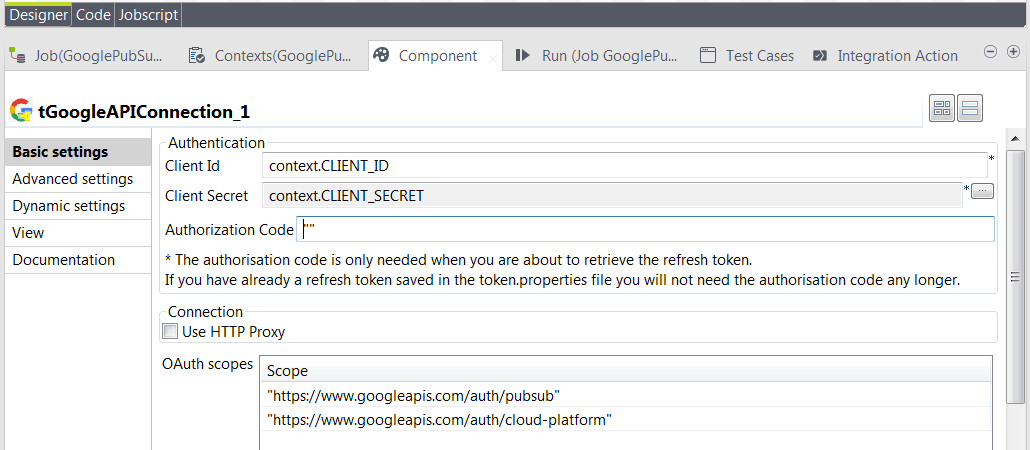Viewport: 1030px width, 450px height.
Task: Click the Scope column header
Action: coord(625,371)
